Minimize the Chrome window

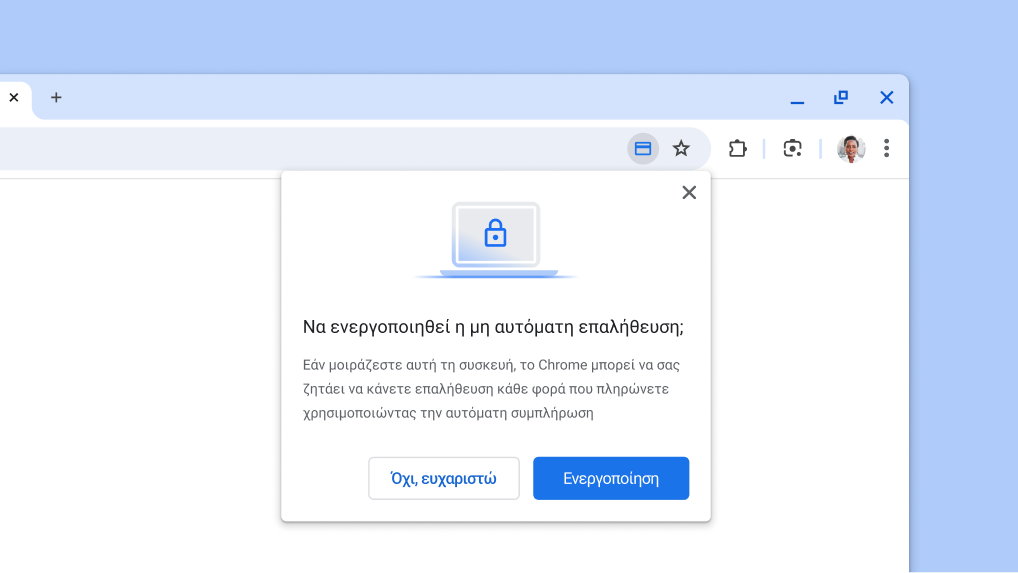[x=797, y=99]
